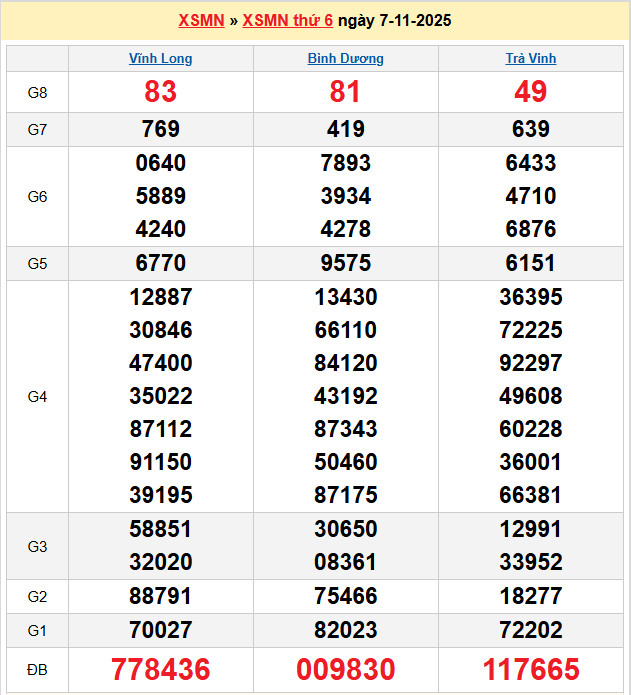Click the red G8 number 81
This screenshot has width=631, height=695.
point(345,92)
